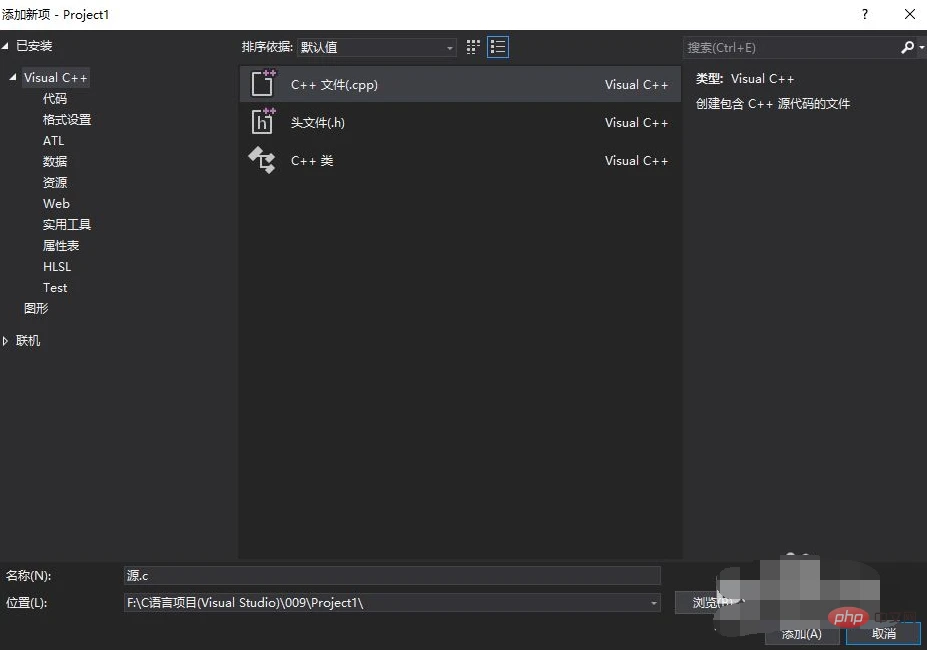
Task: Open dialog help via question mark icon
Action: [x=864, y=14]
